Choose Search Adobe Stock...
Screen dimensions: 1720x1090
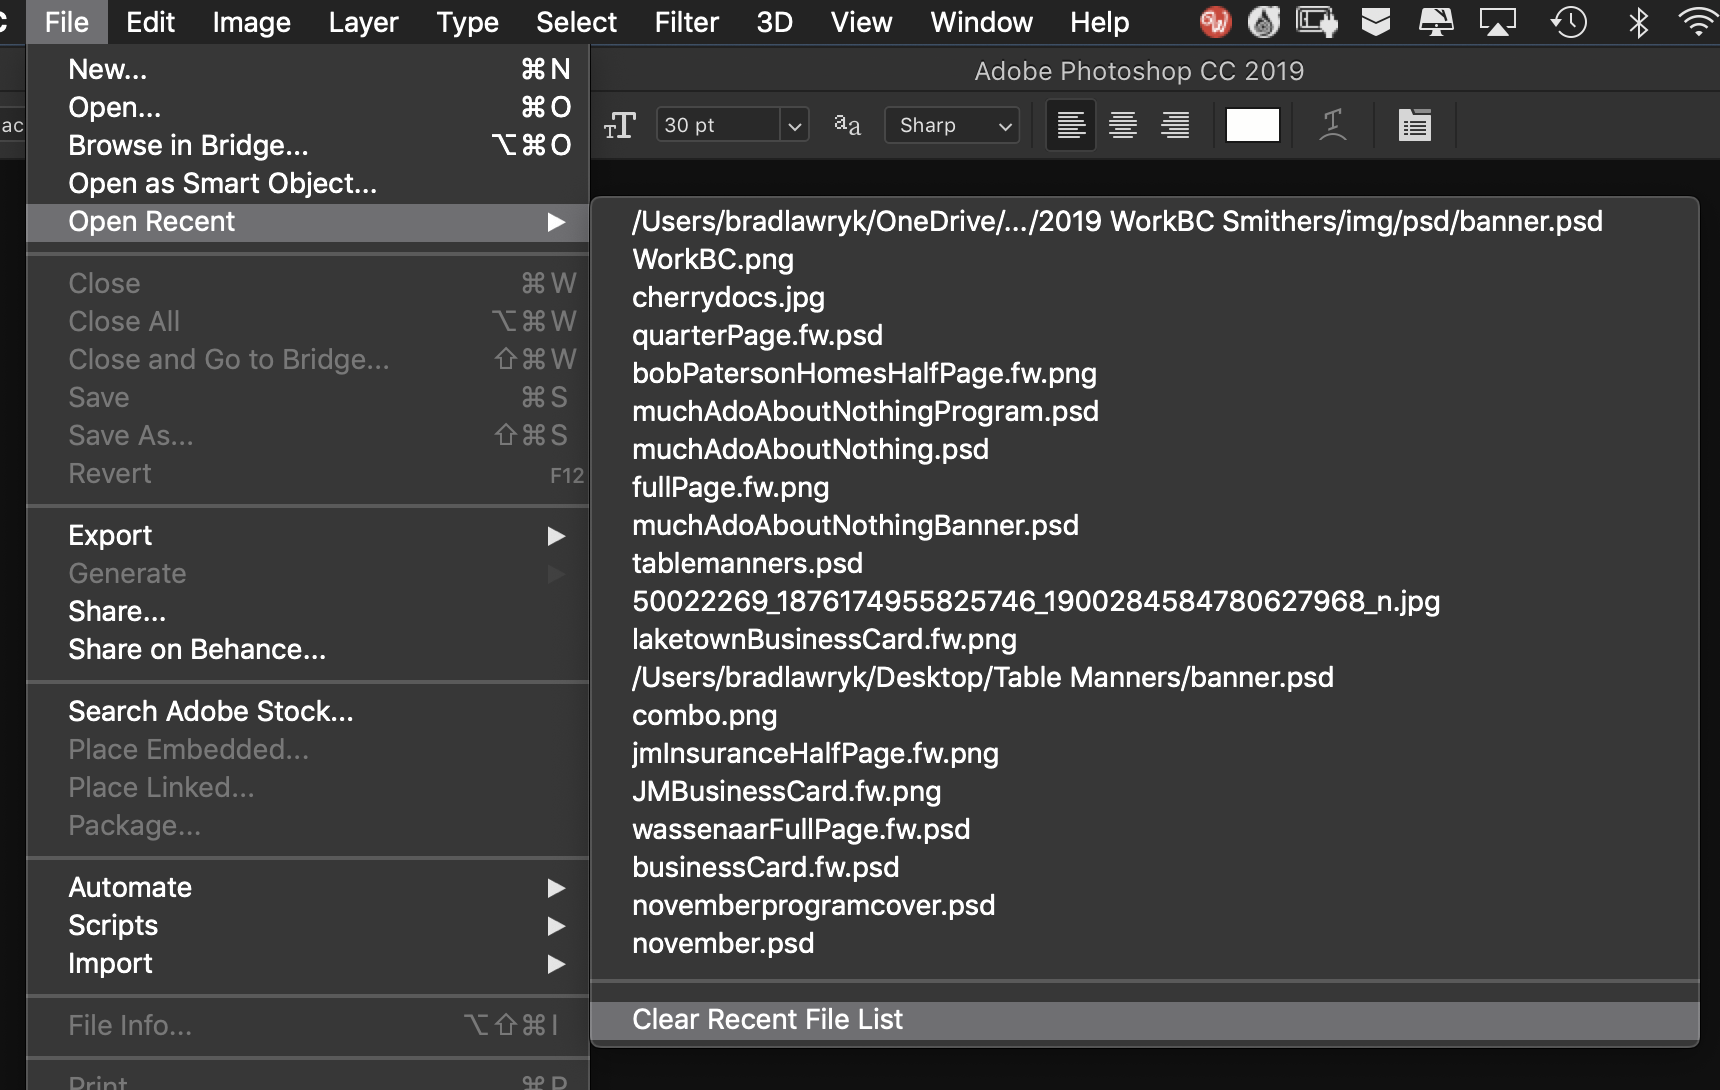click(307, 712)
